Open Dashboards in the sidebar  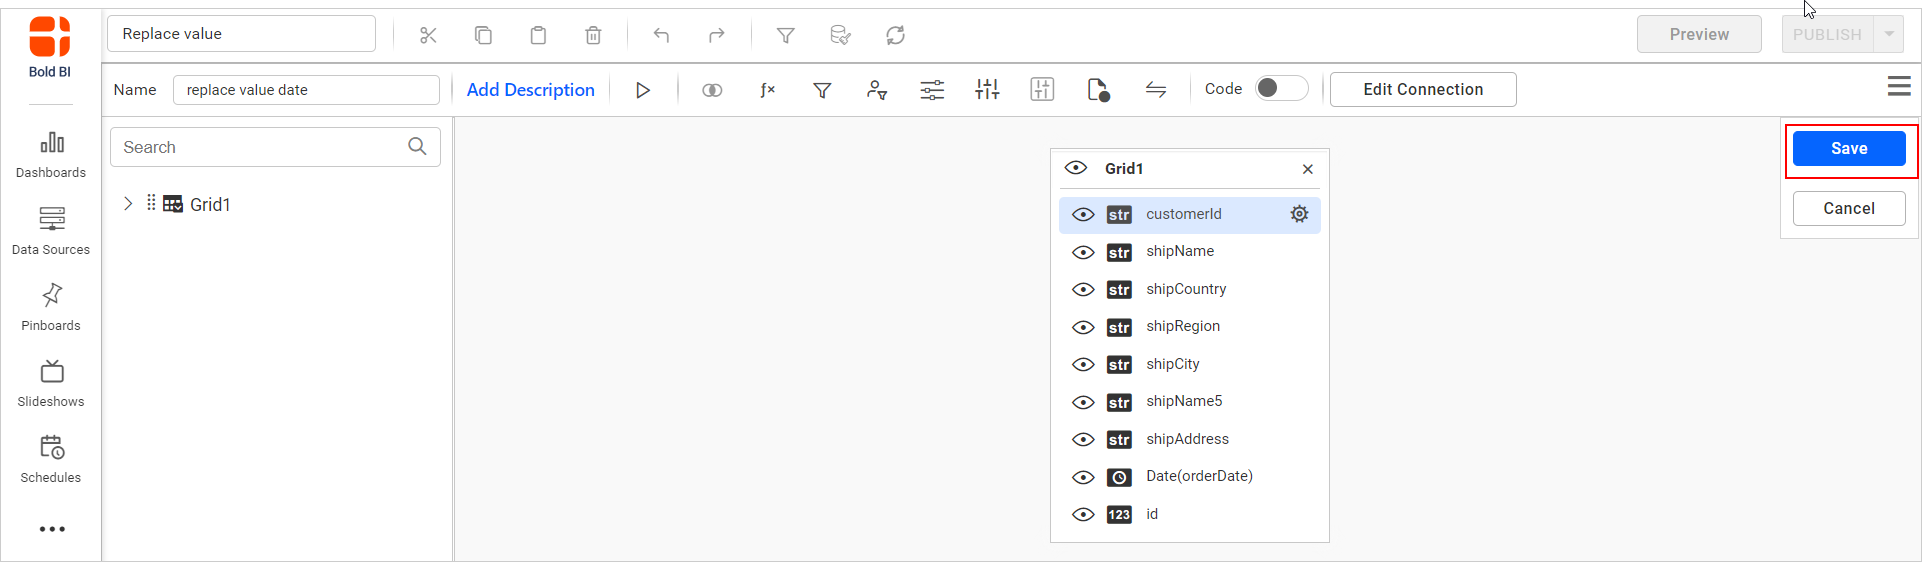[51, 154]
